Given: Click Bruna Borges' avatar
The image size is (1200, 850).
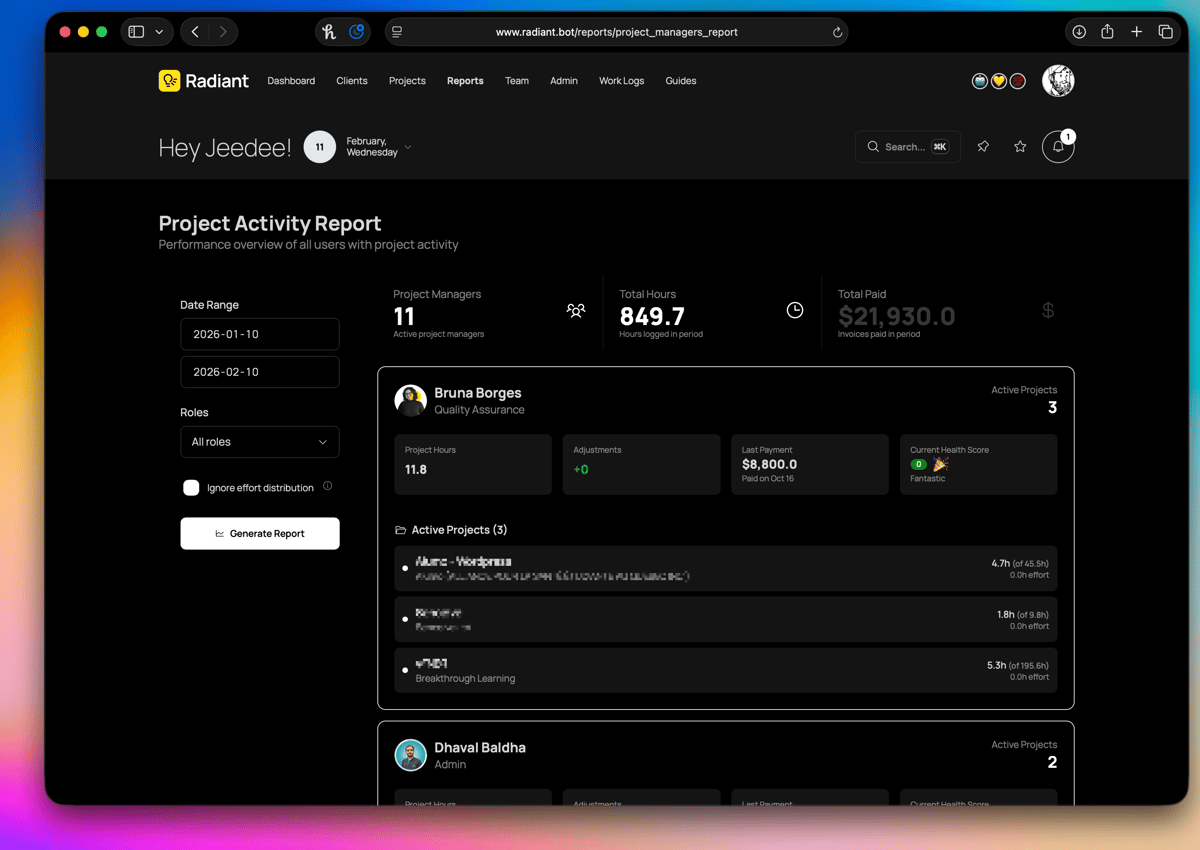Looking at the screenshot, I should 411,400.
